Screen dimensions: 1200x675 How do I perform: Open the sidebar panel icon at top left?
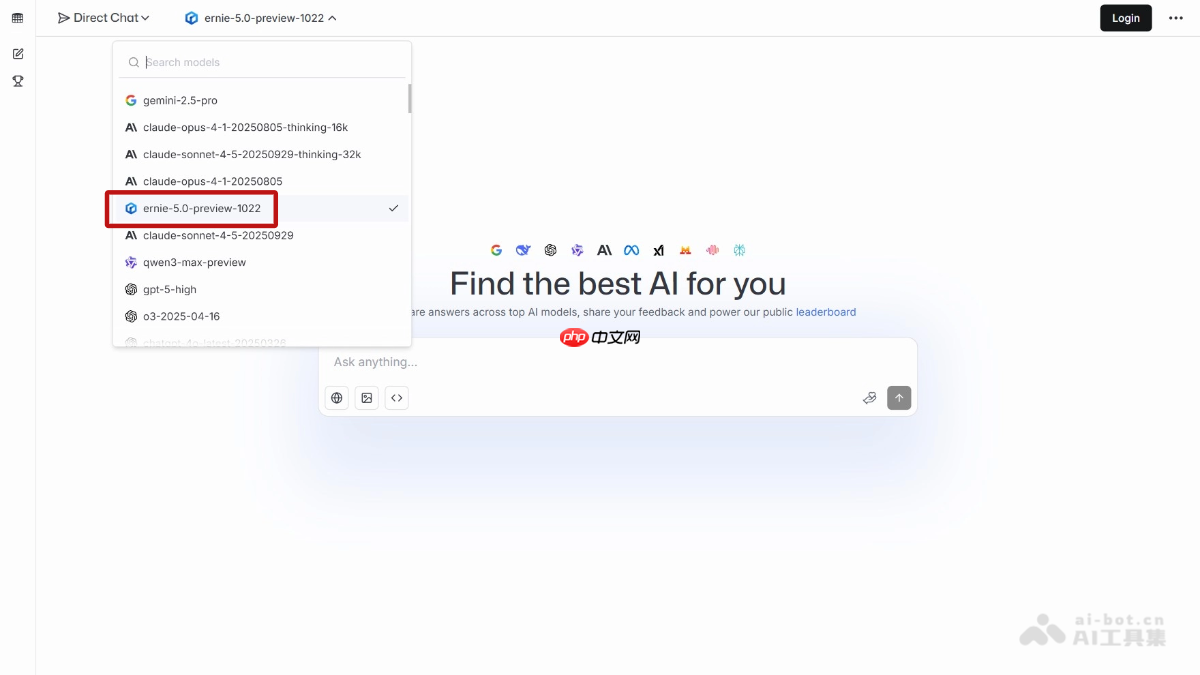pos(17,18)
